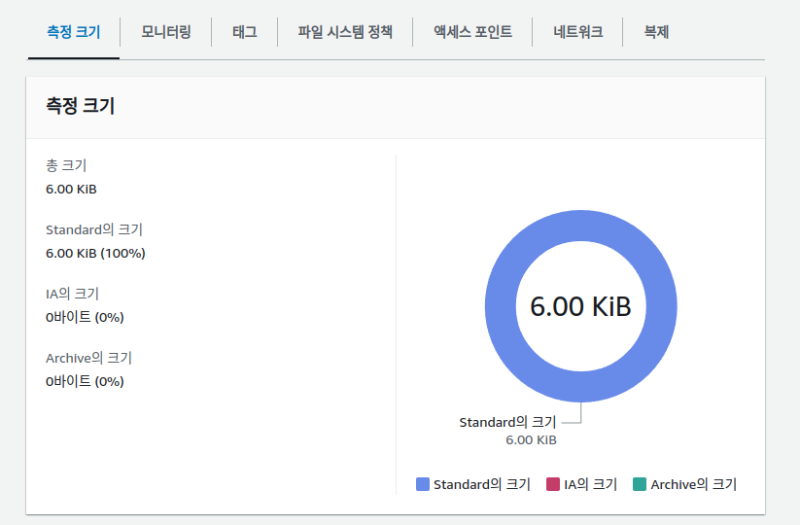Image resolution: width=800 pixels, height=525 pixels.
Task: Click the 6.00 KiB (100%) Standard value
Action: click(x=95, y=253)
